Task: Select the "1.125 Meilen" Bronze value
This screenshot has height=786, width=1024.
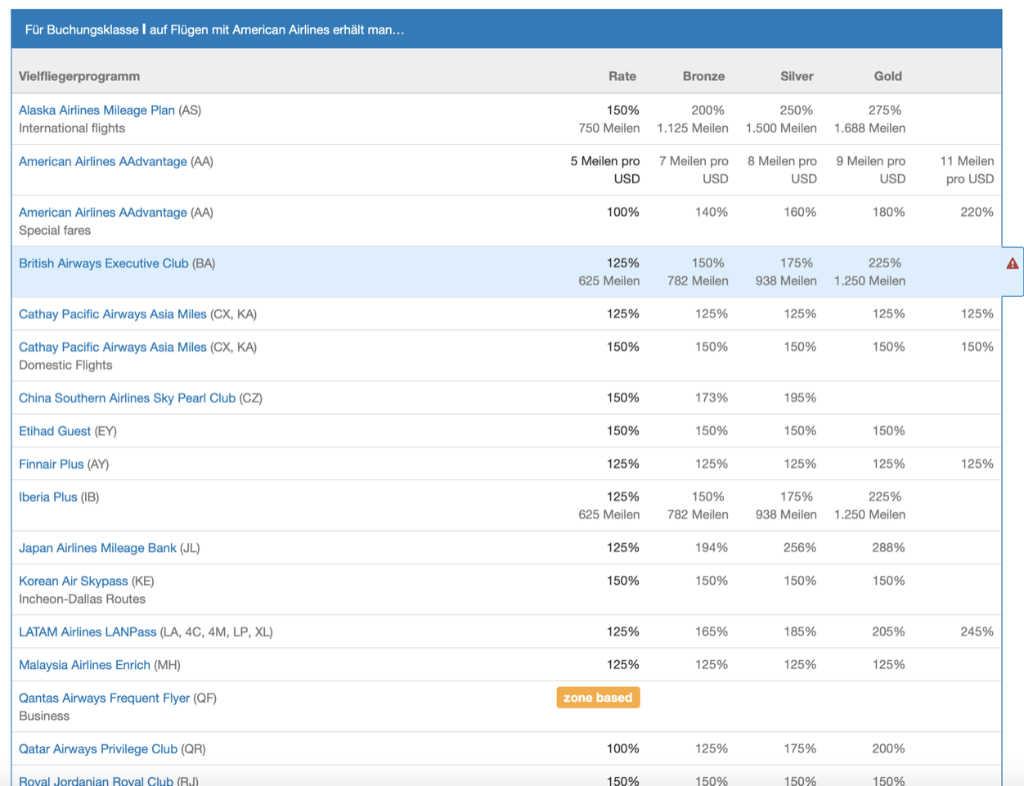Action: 693,128
